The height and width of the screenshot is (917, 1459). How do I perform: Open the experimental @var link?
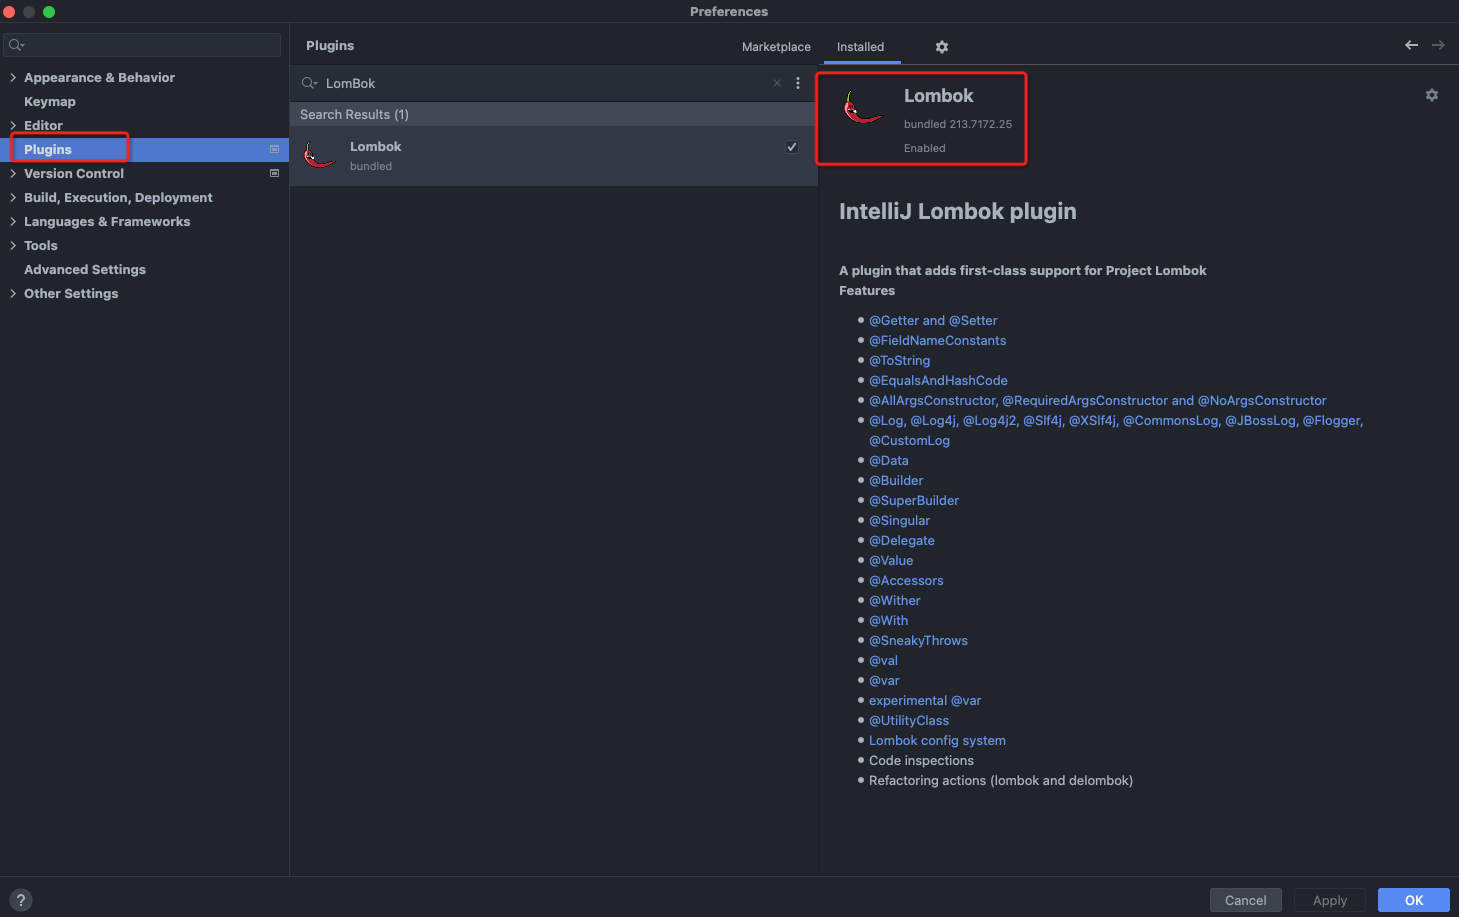point(925,700)
